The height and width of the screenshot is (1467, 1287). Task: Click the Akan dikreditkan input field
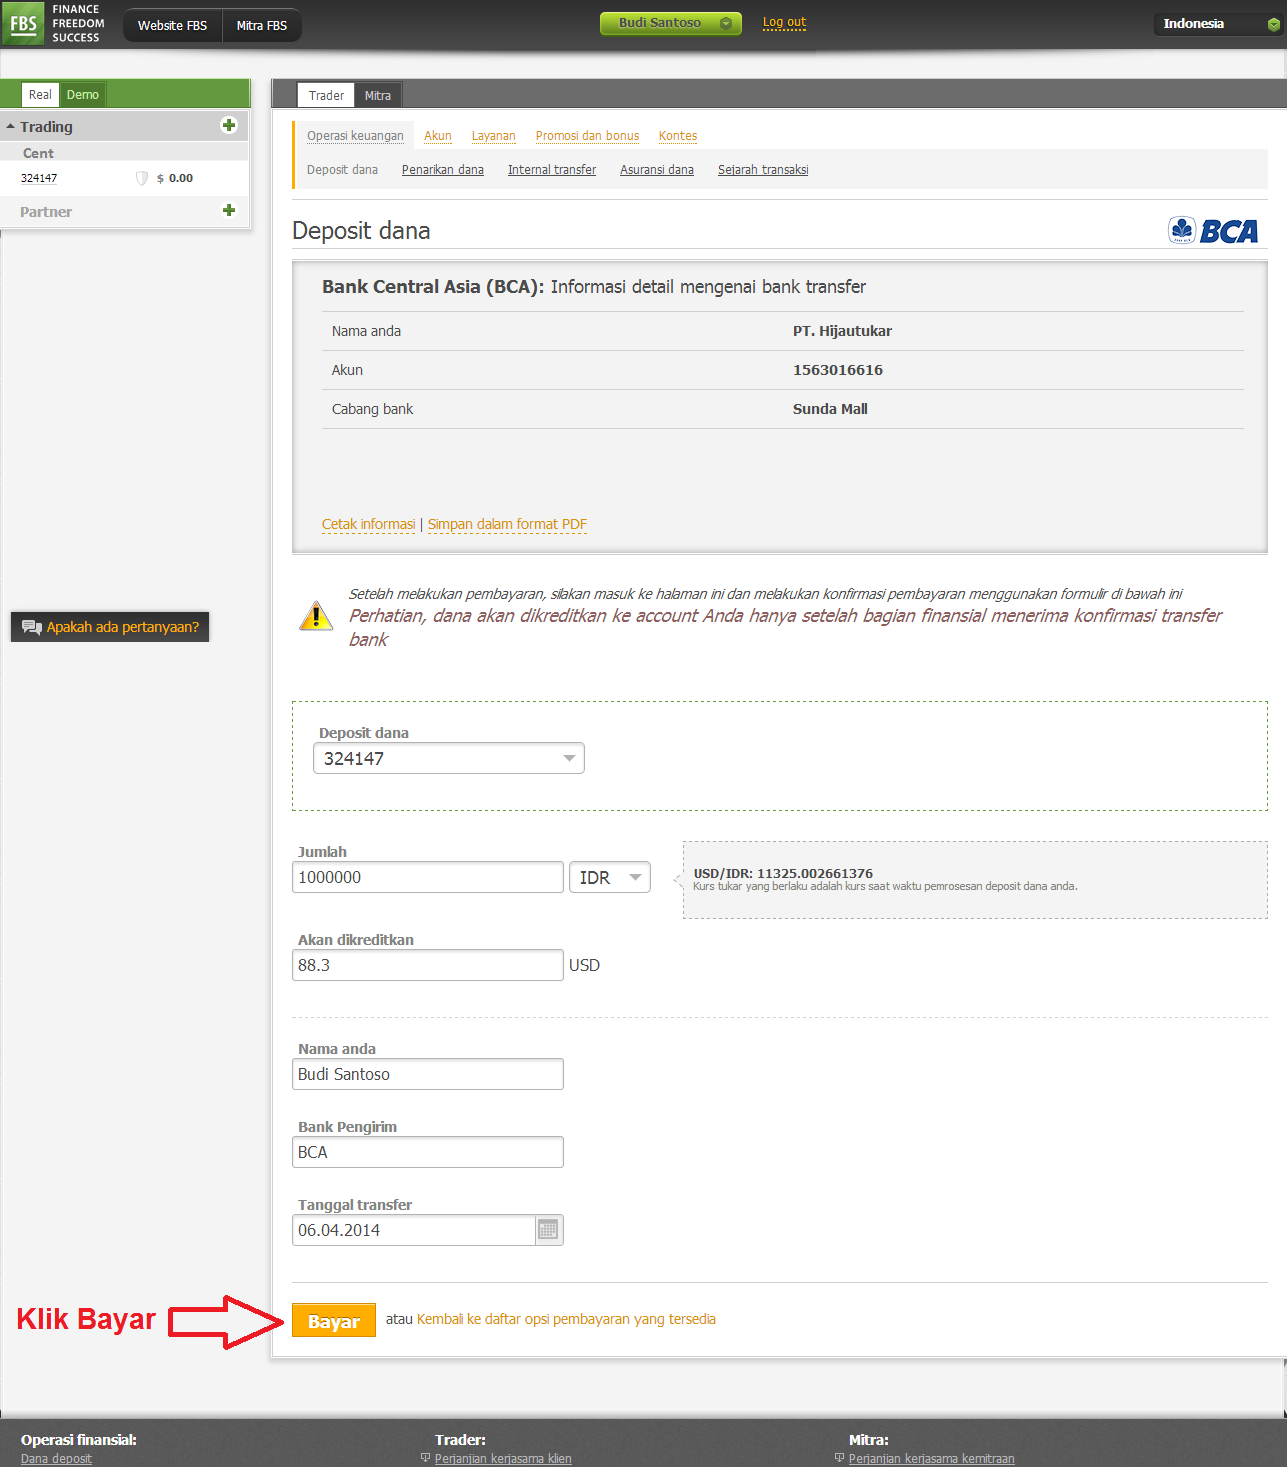pos(428,965)
